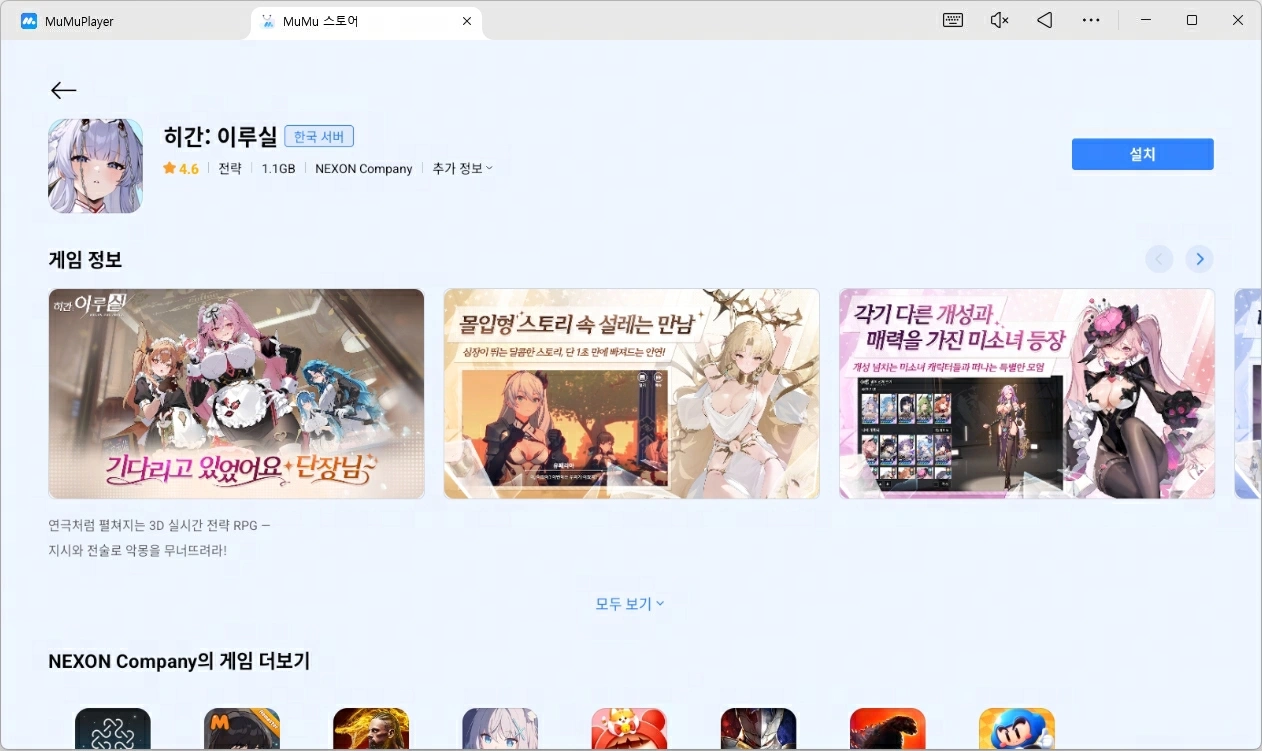
Task: Click the 지시와 전술로 악몽을 무너뜨려라! description line
Action: click(138, 551)
